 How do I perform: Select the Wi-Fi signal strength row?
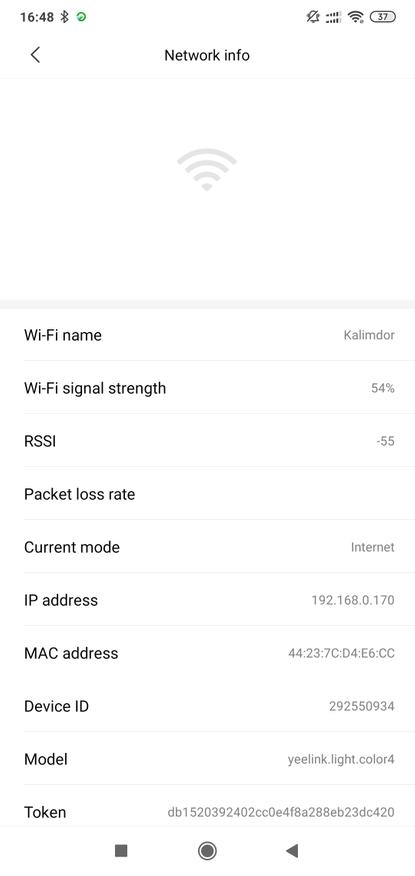coord(209,388)
